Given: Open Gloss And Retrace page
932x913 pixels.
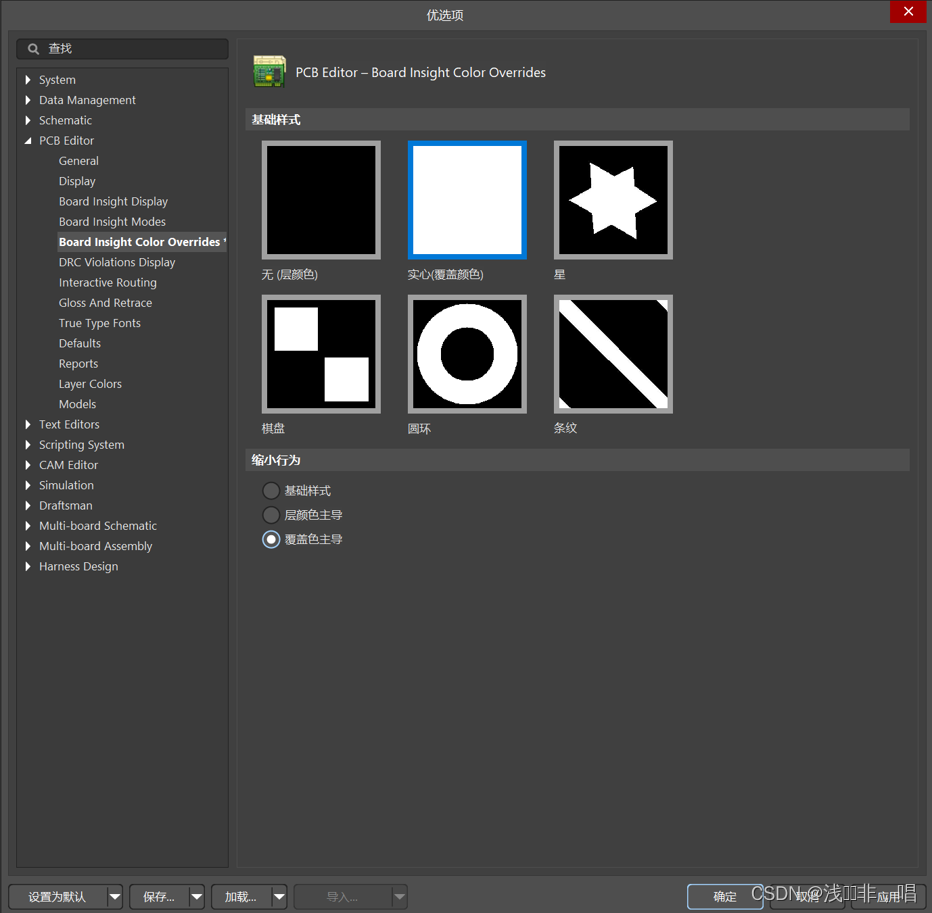Looking at the screenshot, I should click(105, 303).
